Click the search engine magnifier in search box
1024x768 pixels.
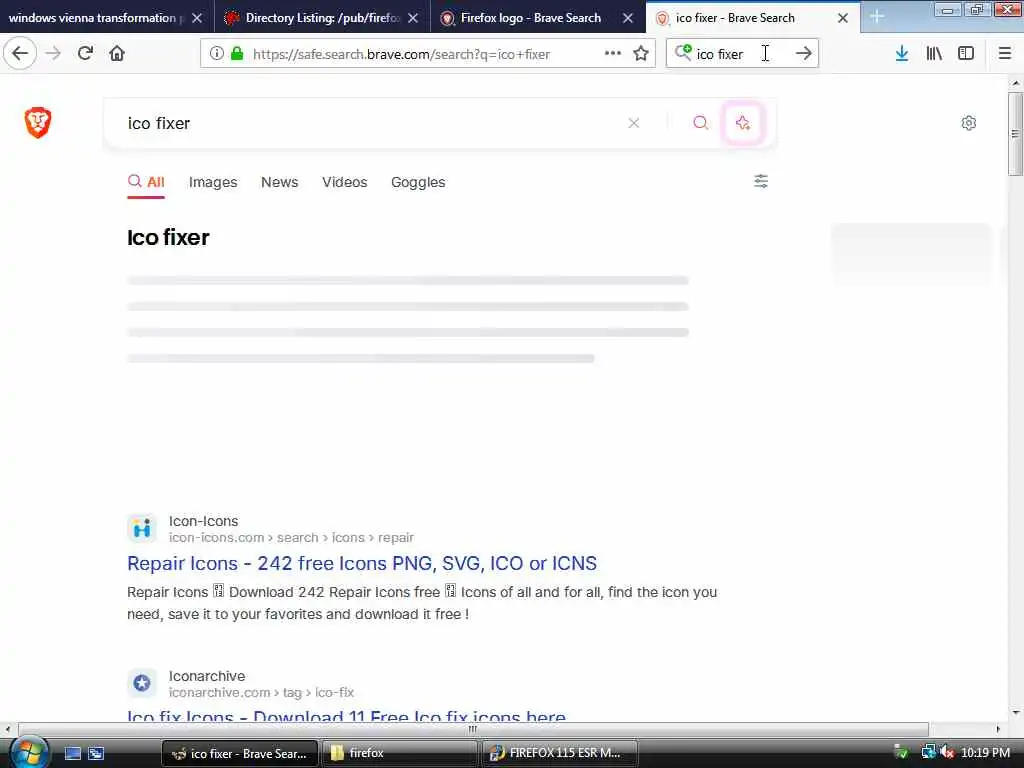tap(683, 52)
